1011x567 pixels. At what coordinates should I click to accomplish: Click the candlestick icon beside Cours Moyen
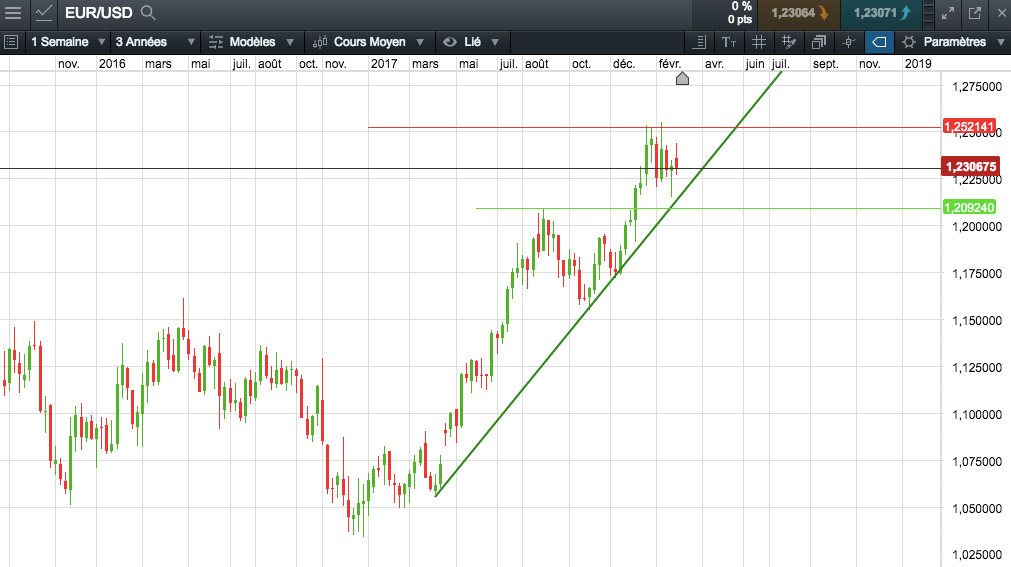(x=320, y=42)
